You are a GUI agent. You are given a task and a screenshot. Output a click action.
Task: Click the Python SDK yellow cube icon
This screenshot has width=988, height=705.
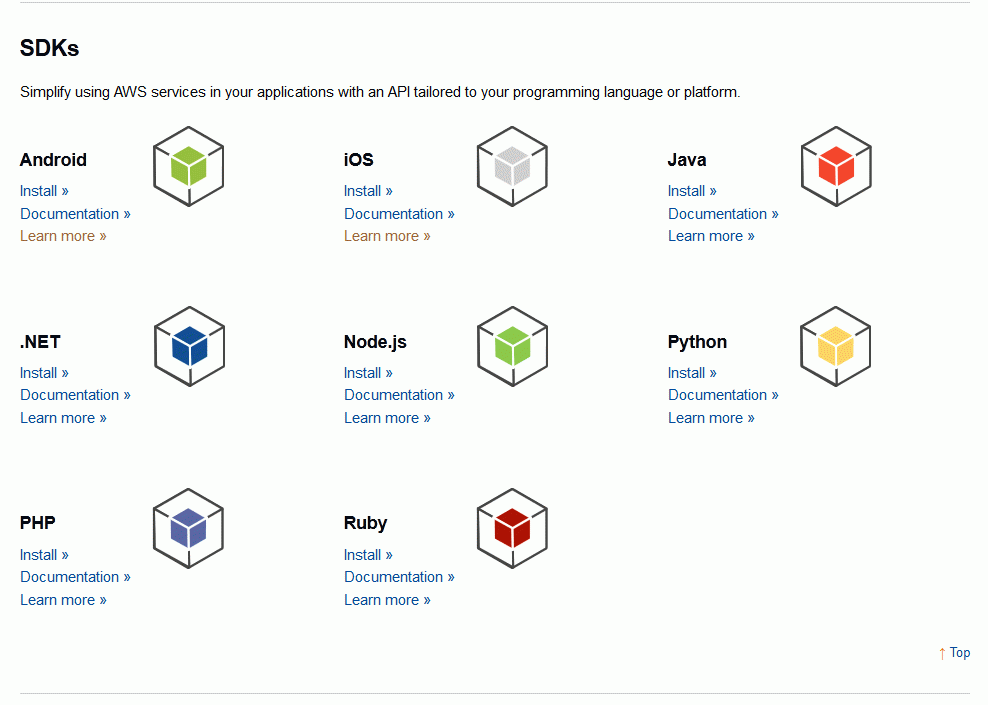[x=836, y=347]
